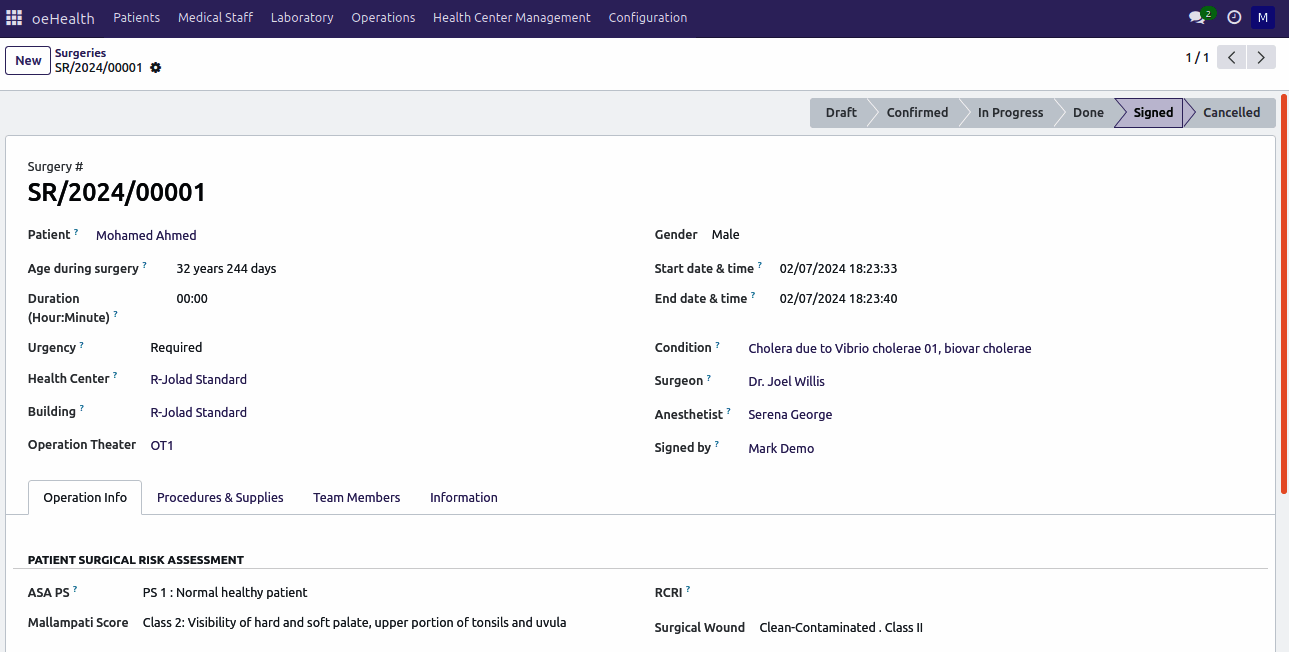The image size is (1289, 652).
Task: Switch to Operation Info tab
Action: point(85,498)
